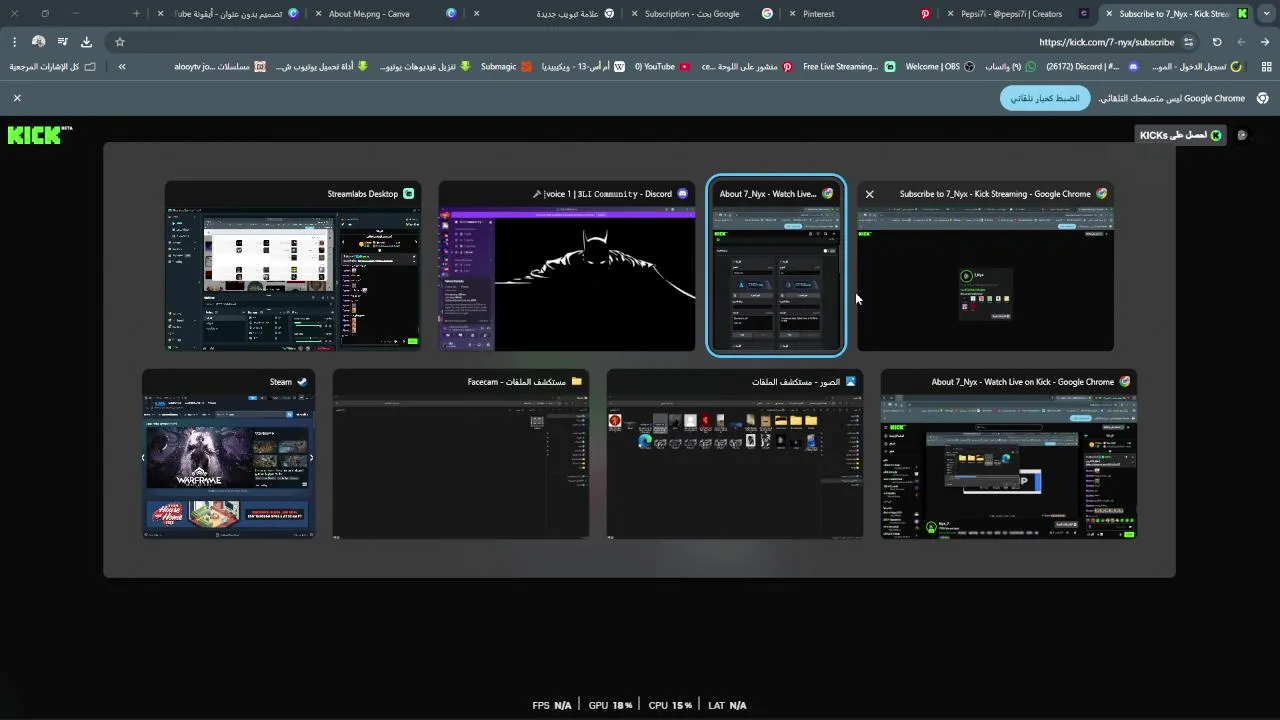
Task: Switch to the Pinterest tab
Action: pyautogui.click(x=860, y=14)
